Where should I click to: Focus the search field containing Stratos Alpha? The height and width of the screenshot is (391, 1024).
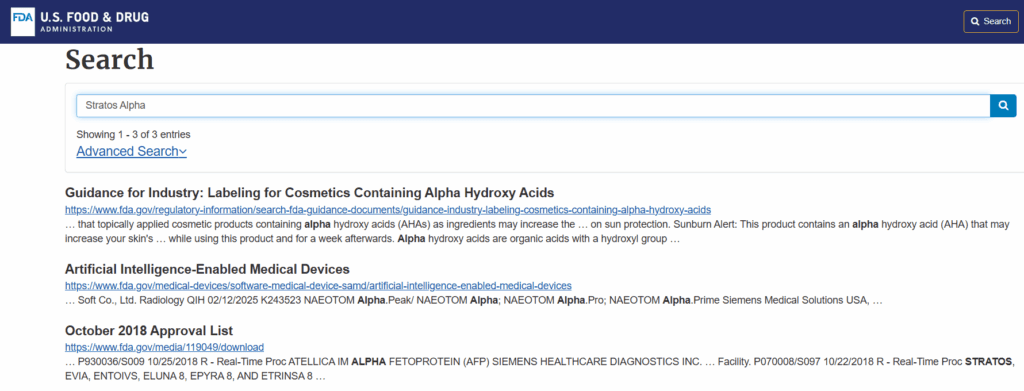click(533, 105)
